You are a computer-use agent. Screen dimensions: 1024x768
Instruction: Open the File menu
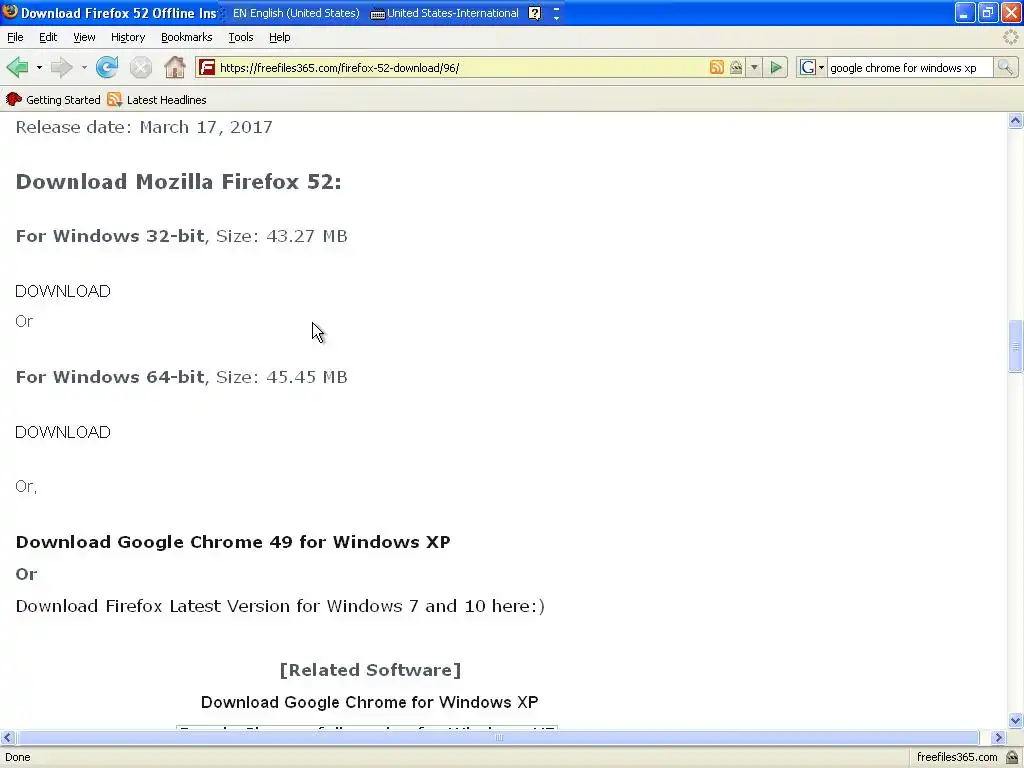[15, 37]
